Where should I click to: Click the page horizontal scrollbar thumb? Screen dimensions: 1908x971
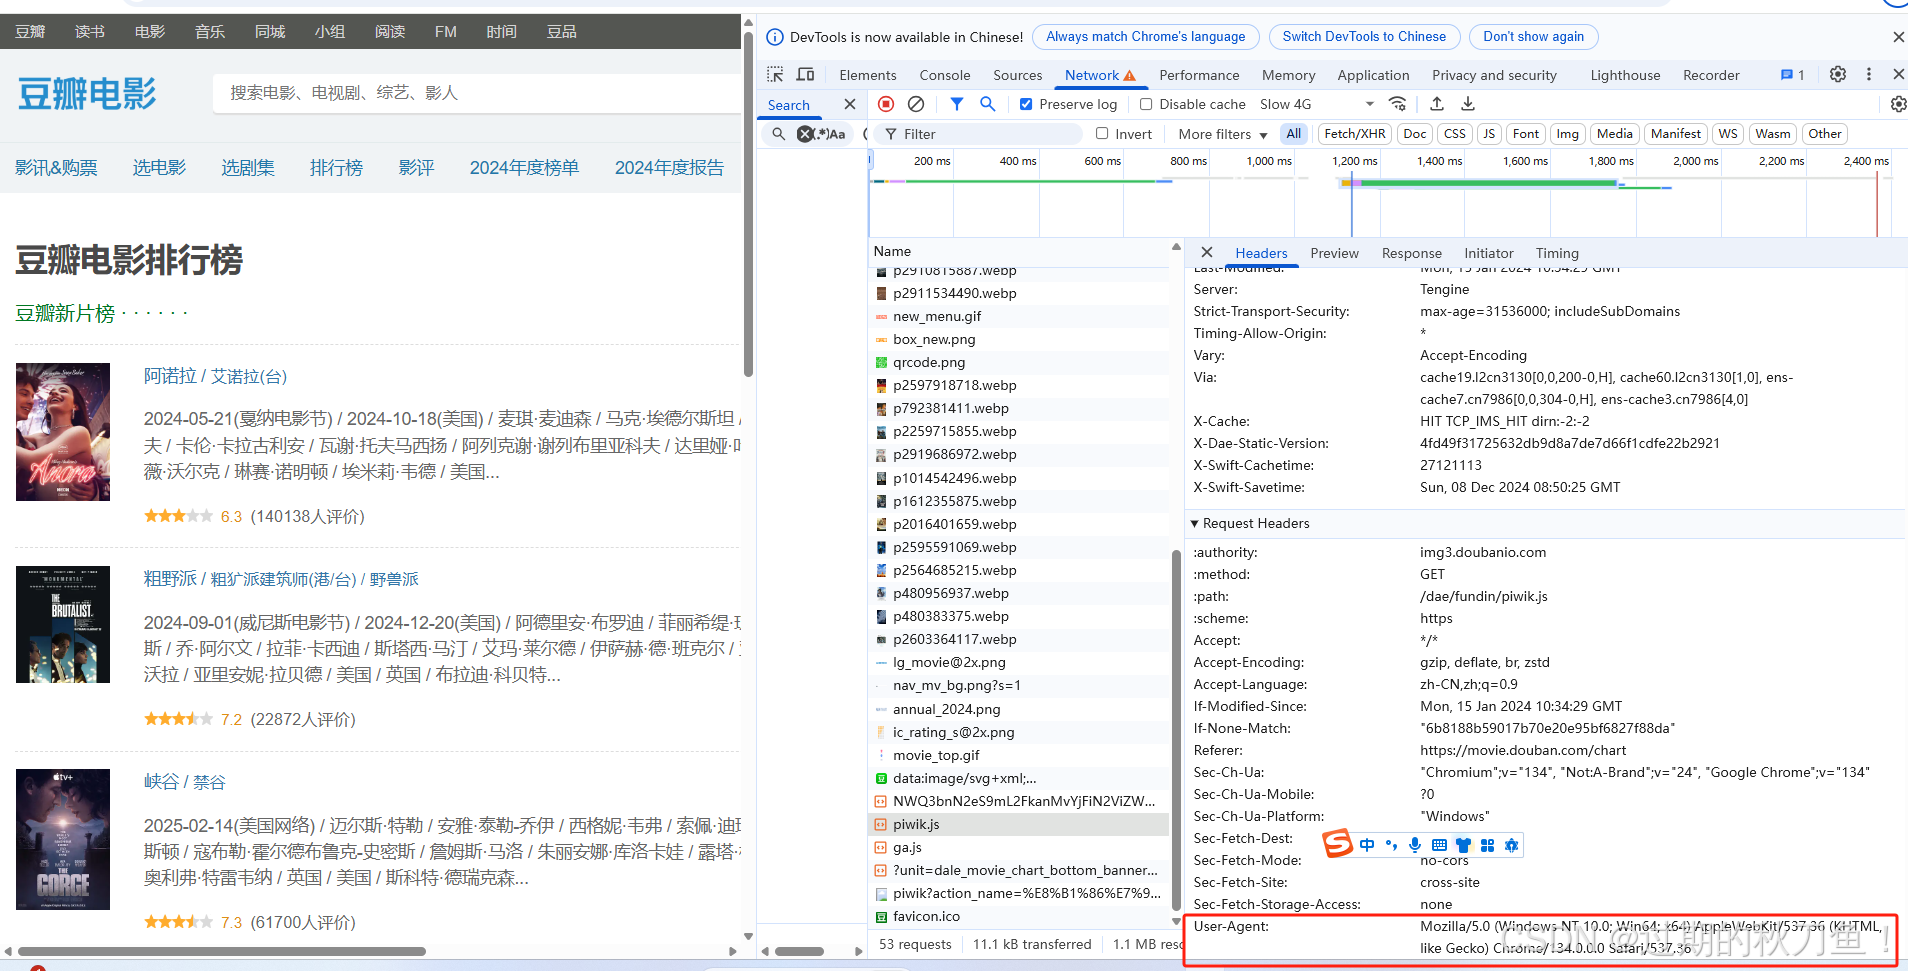click(x=222, y=951)
